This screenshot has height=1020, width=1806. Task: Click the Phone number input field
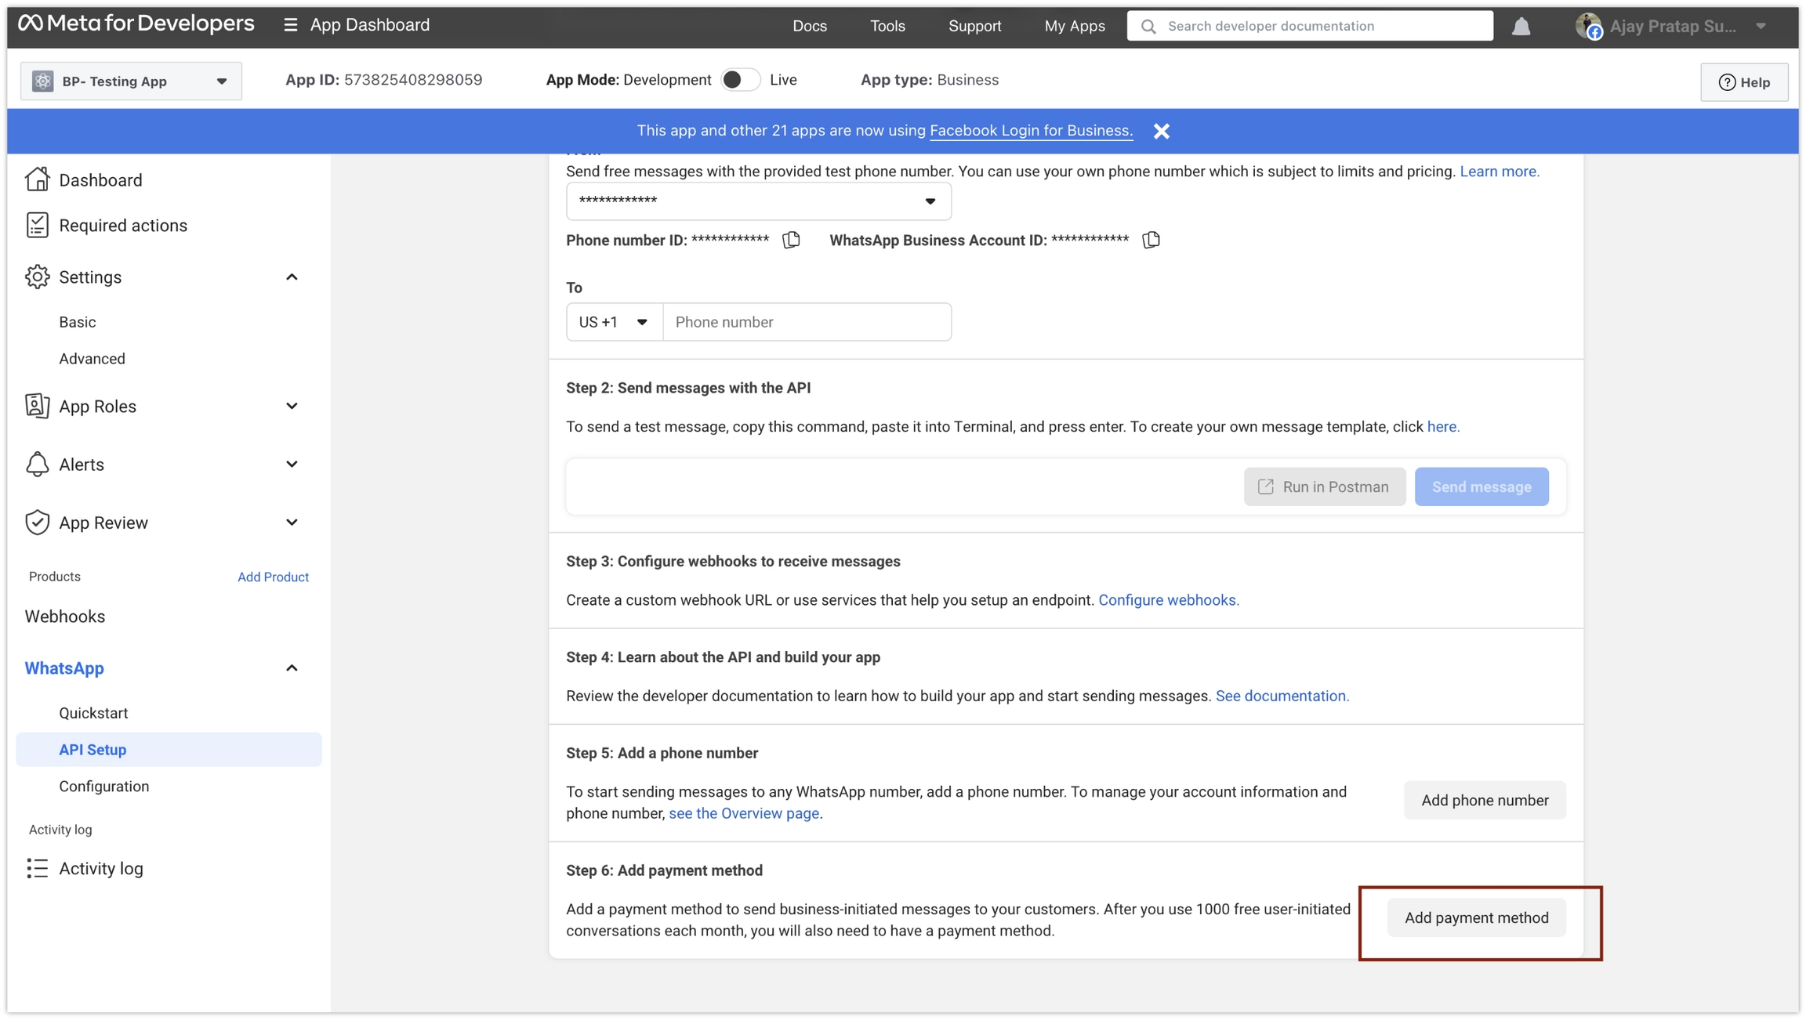(x=807, y=321)
